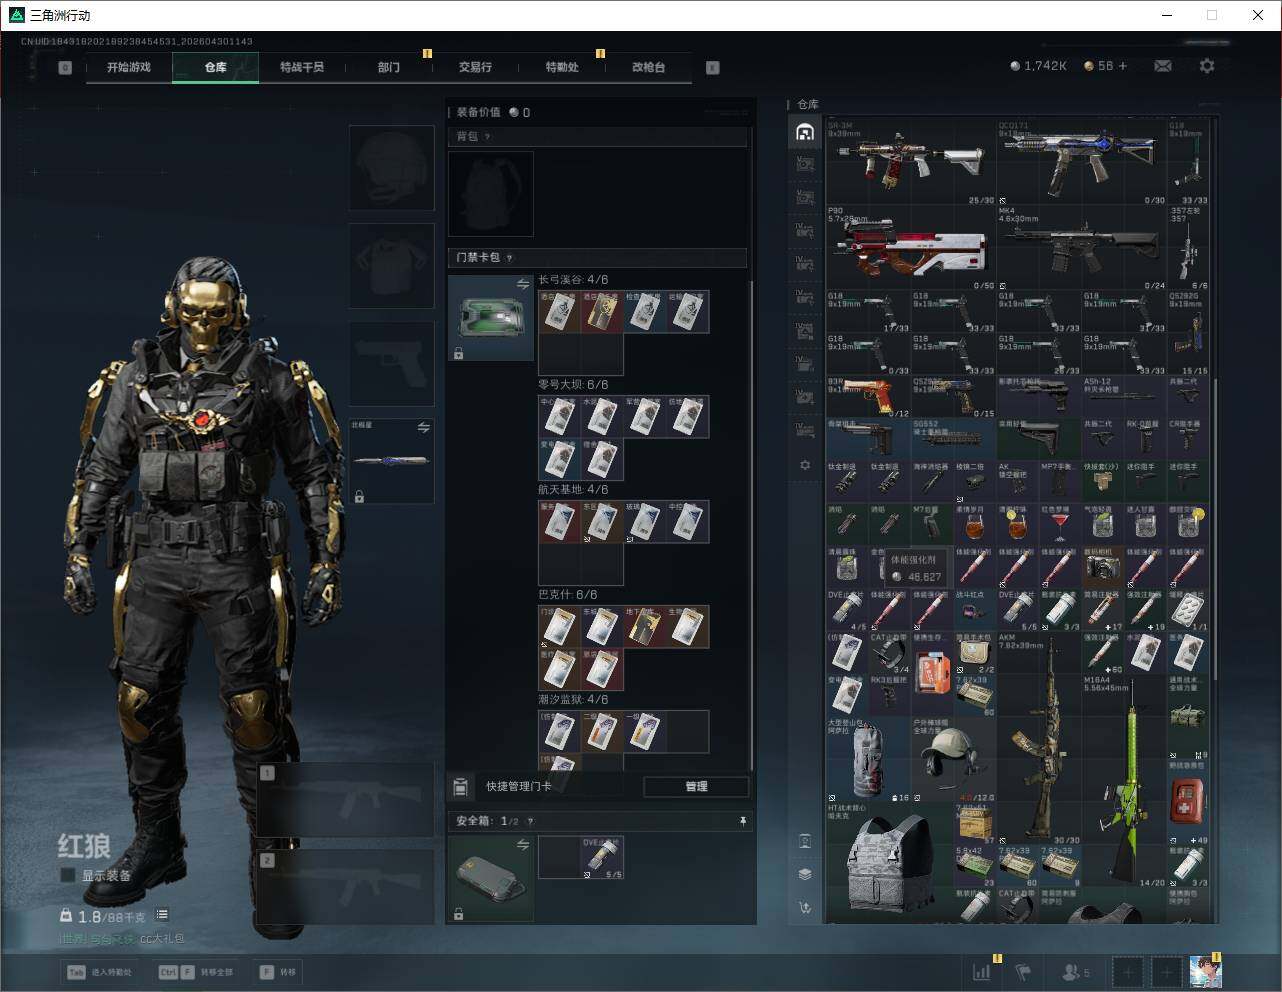This screenshot has height=992, width=1282.
Task: Click the 1,742K currency balance
Action: (1039, 66)
